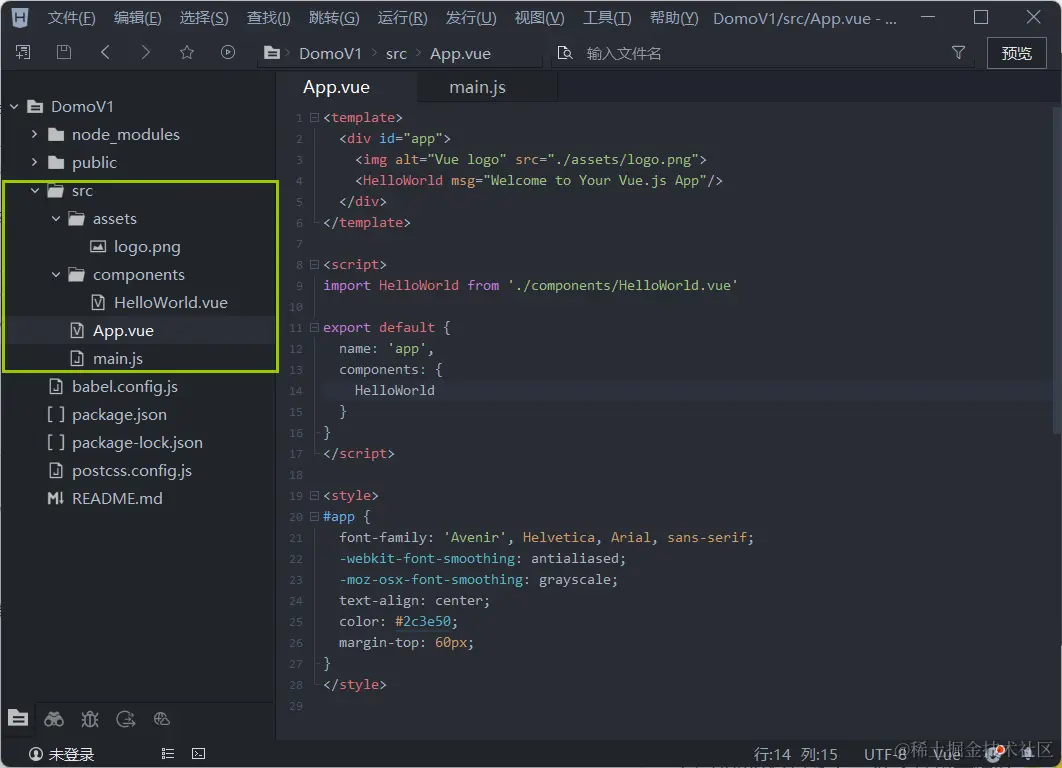1062x768 pixels.
Task: Click the HBuilderX logo icon
Action: 20,17
